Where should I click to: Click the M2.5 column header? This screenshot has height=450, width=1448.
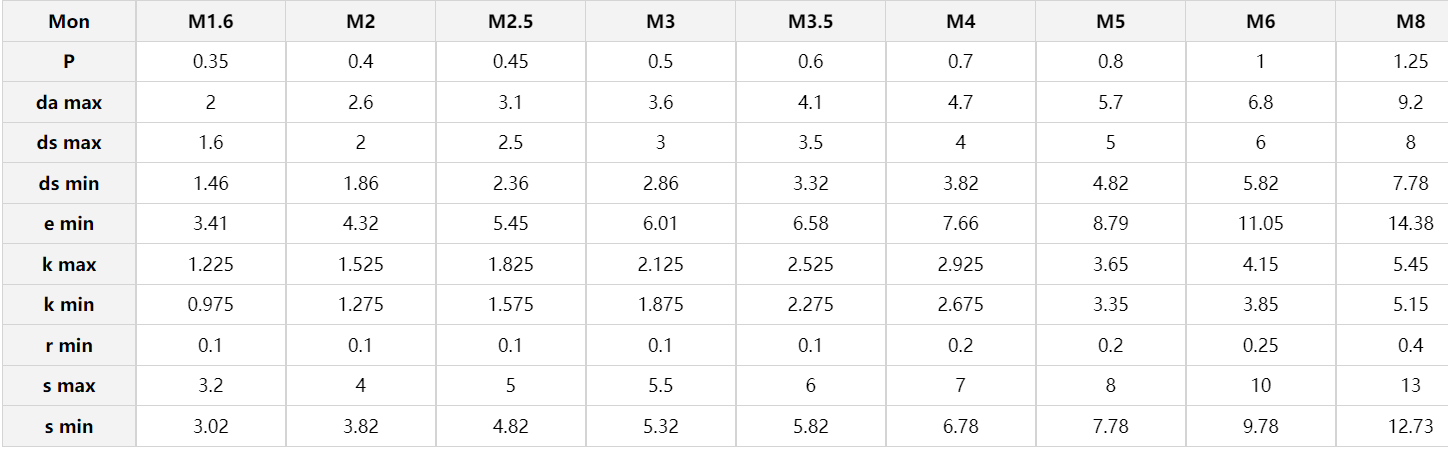[x=510, y=22]
